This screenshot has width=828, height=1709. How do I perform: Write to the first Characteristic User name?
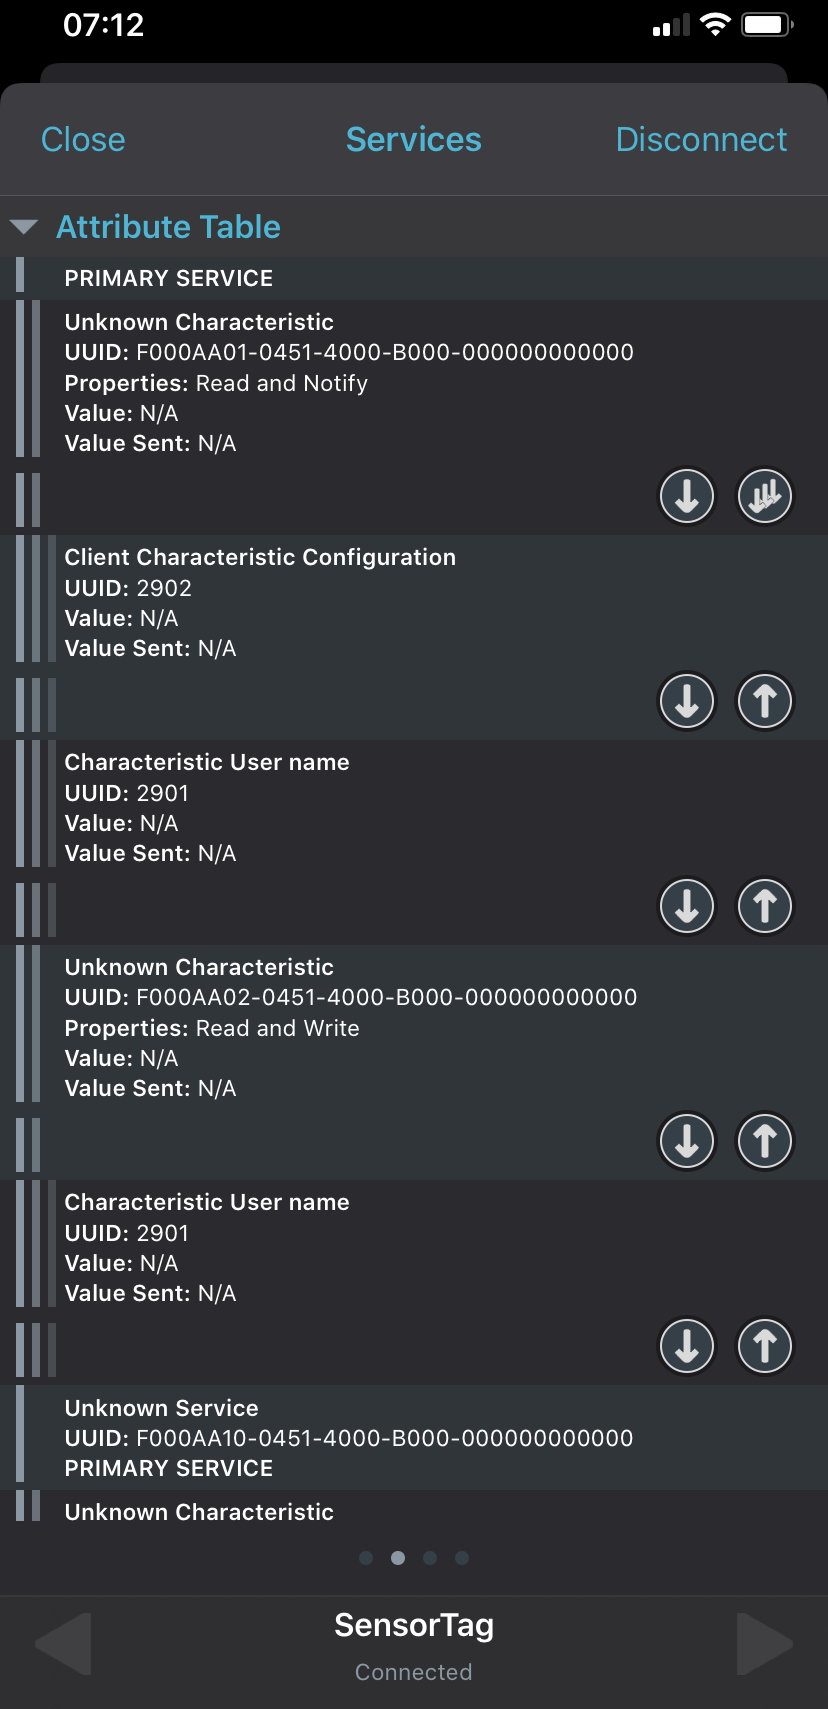(x=765, y=906)
